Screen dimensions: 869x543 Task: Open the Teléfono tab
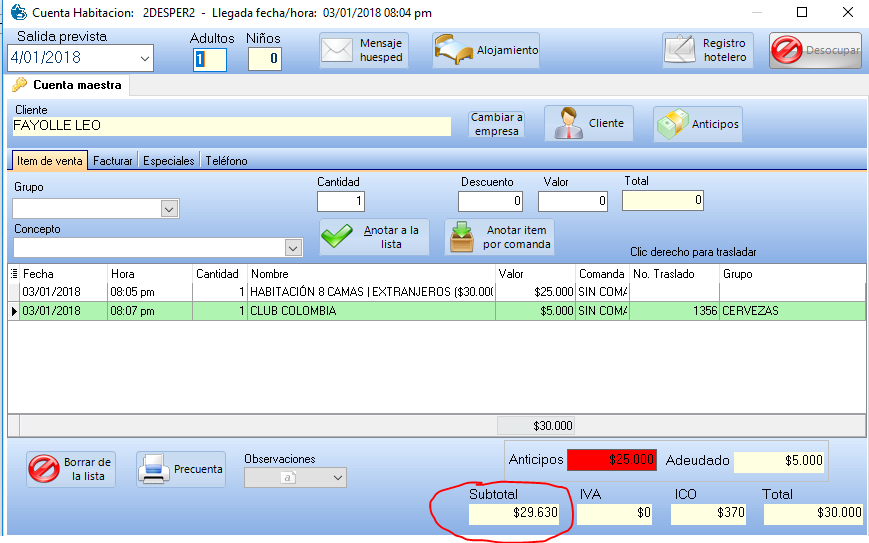point(226,160)
